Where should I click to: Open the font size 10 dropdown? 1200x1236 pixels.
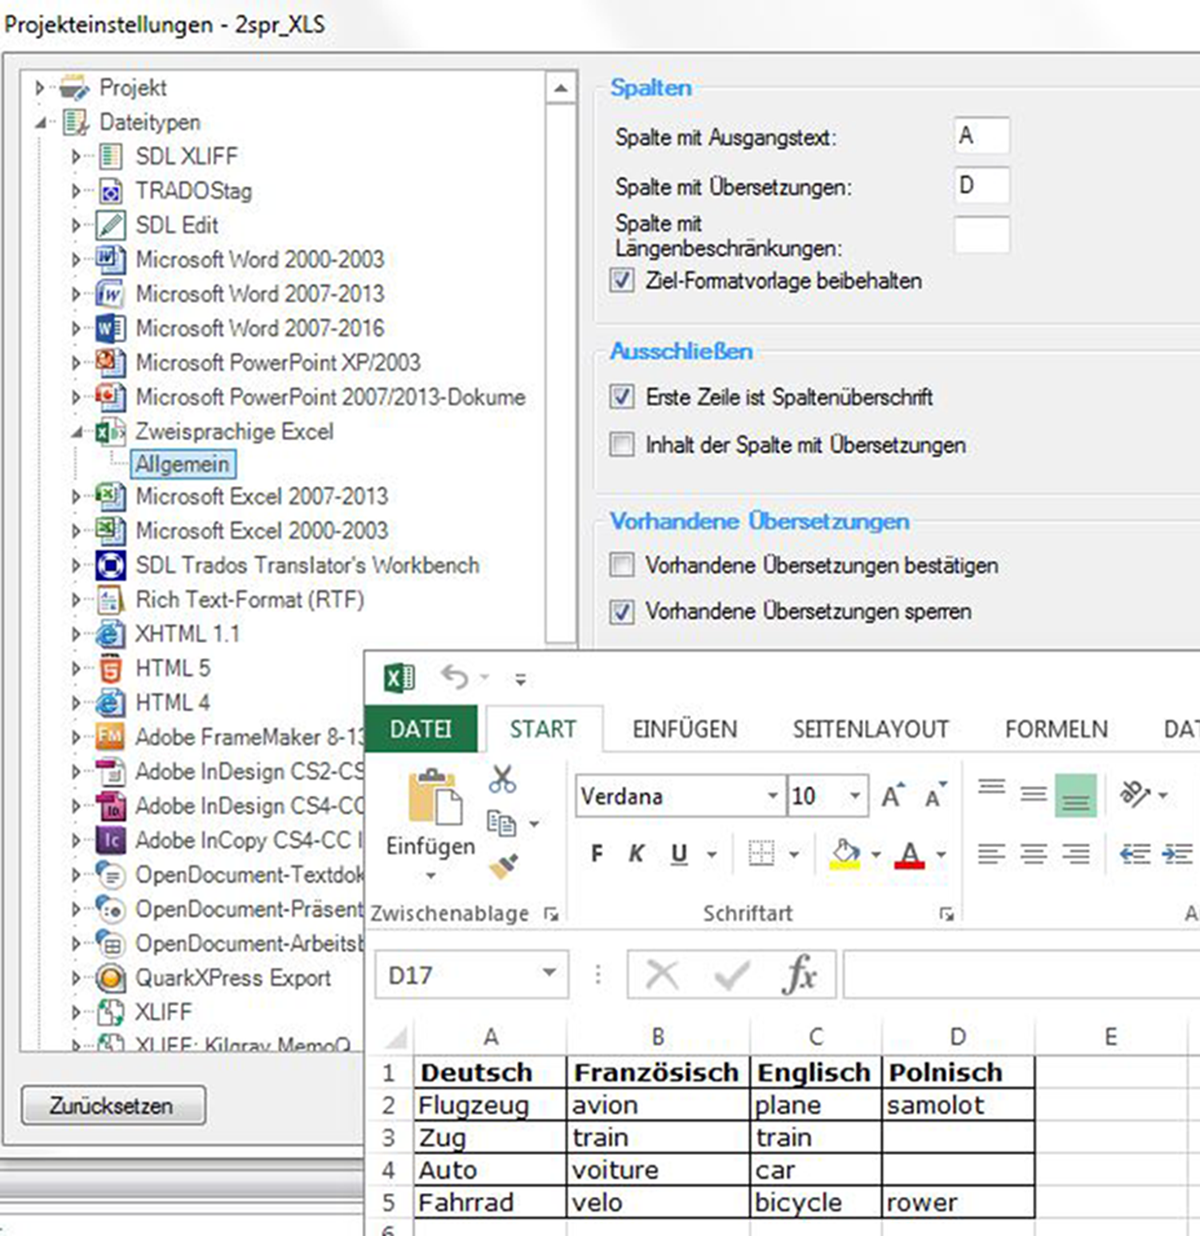(x=855, y=796)
